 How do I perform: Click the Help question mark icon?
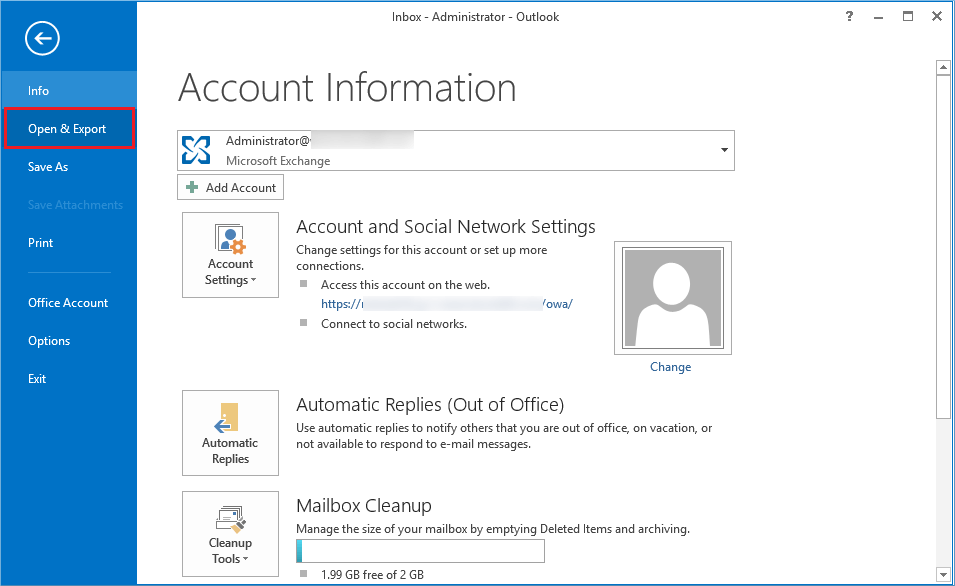[849, 16]
